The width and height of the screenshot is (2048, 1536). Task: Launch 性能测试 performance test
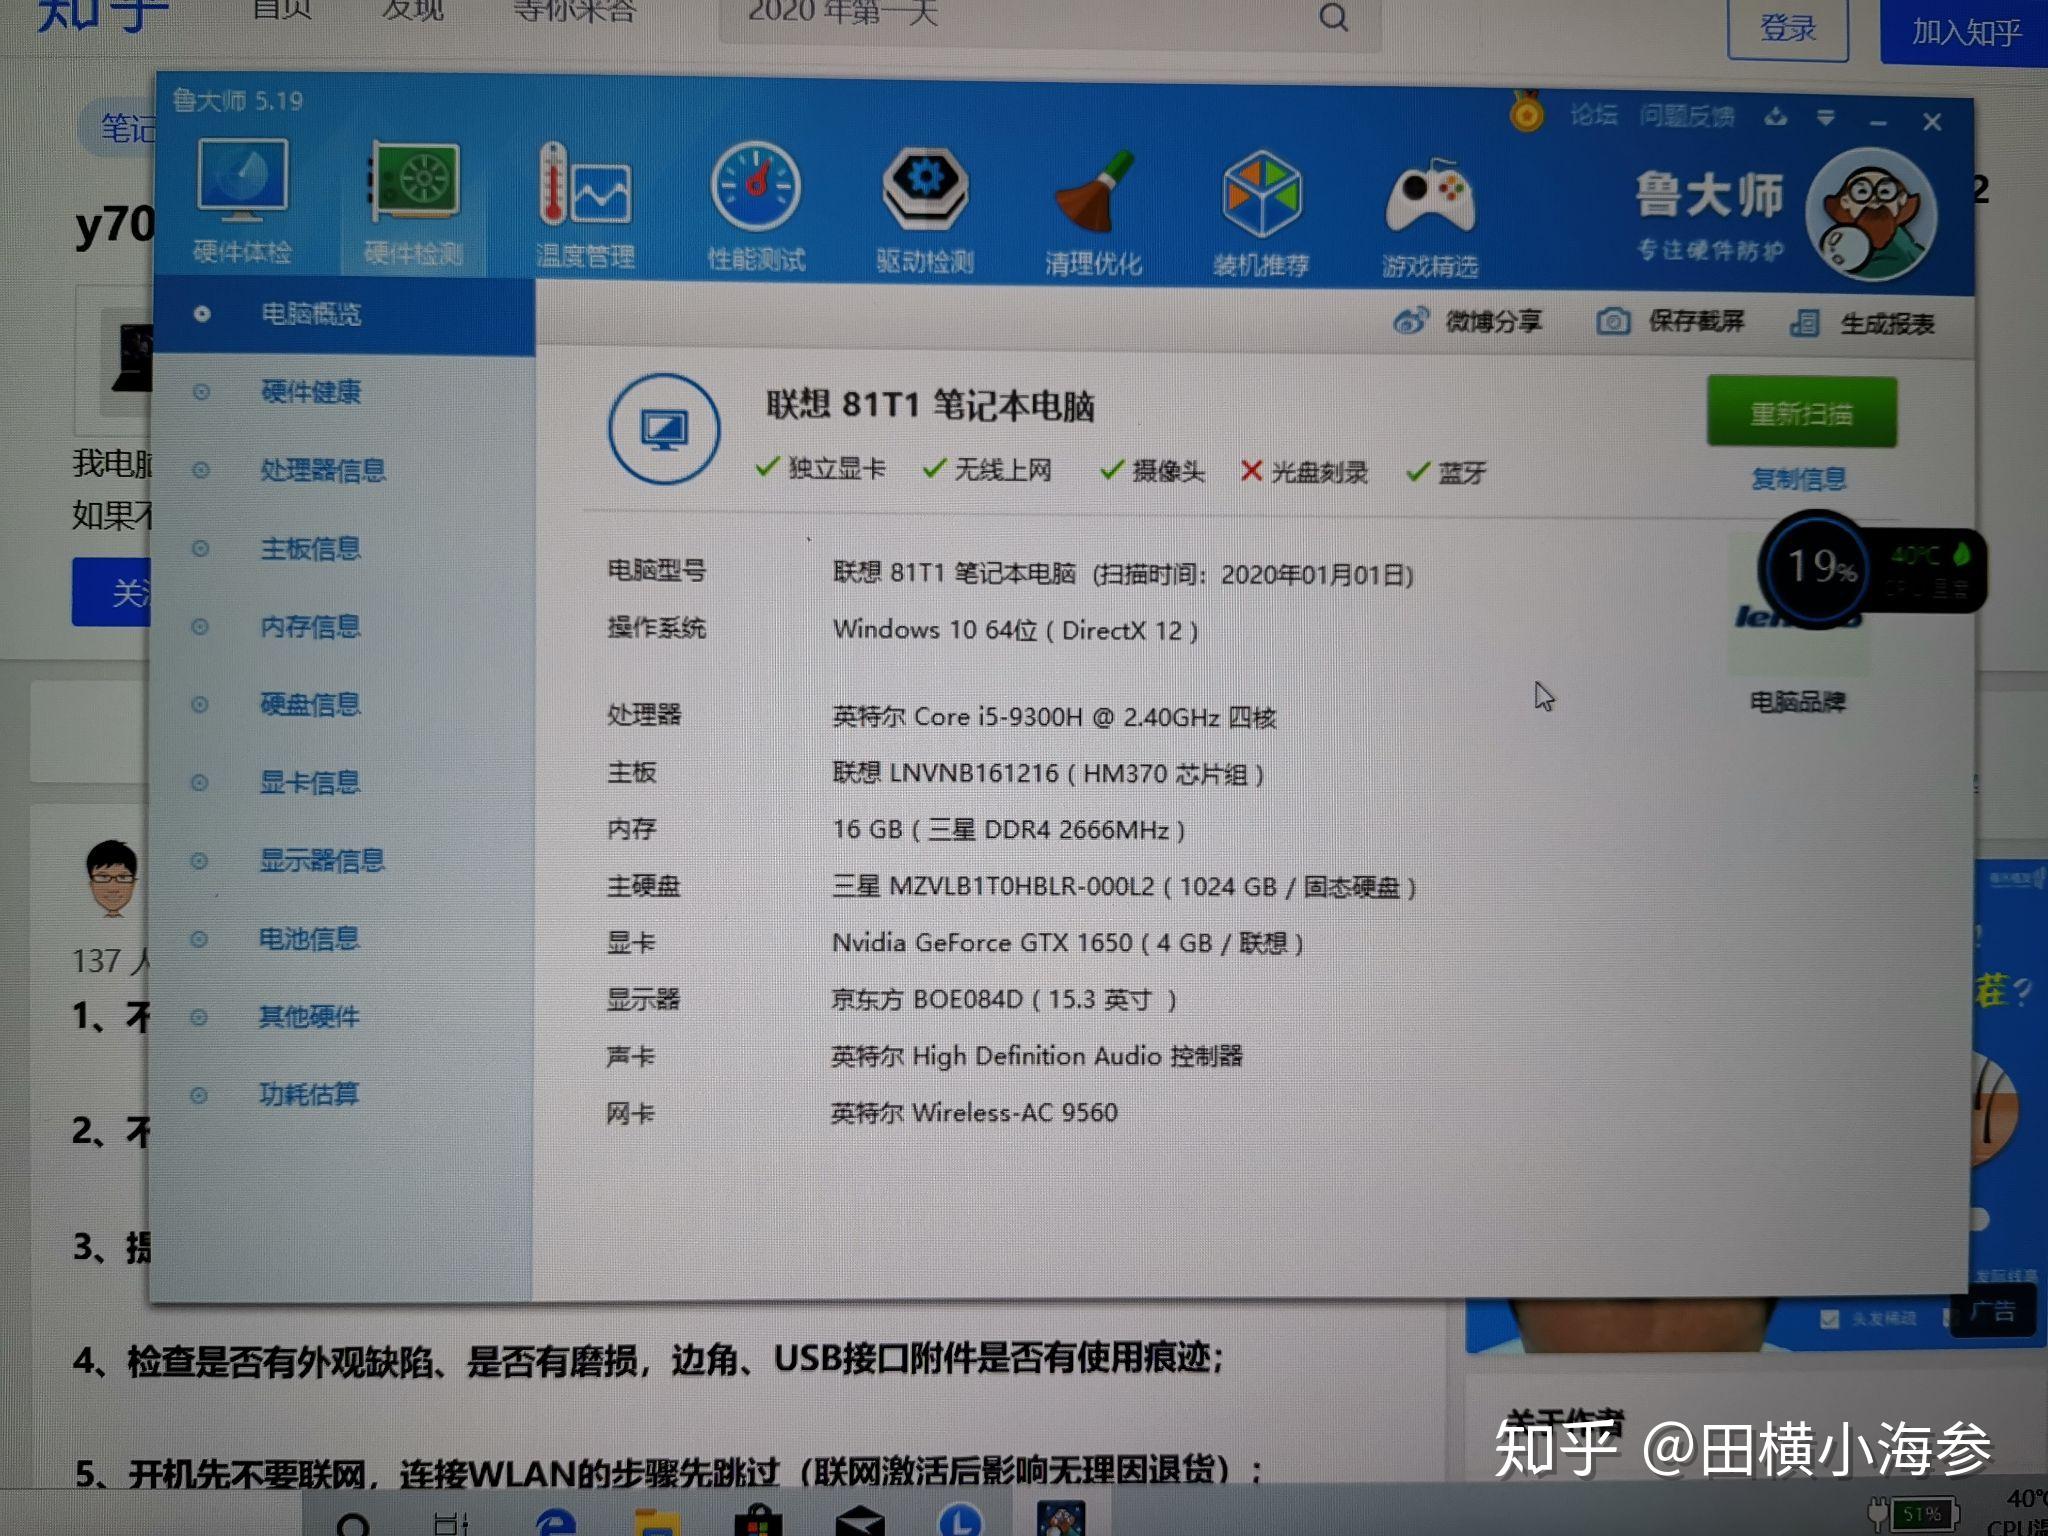coord(756,208)
